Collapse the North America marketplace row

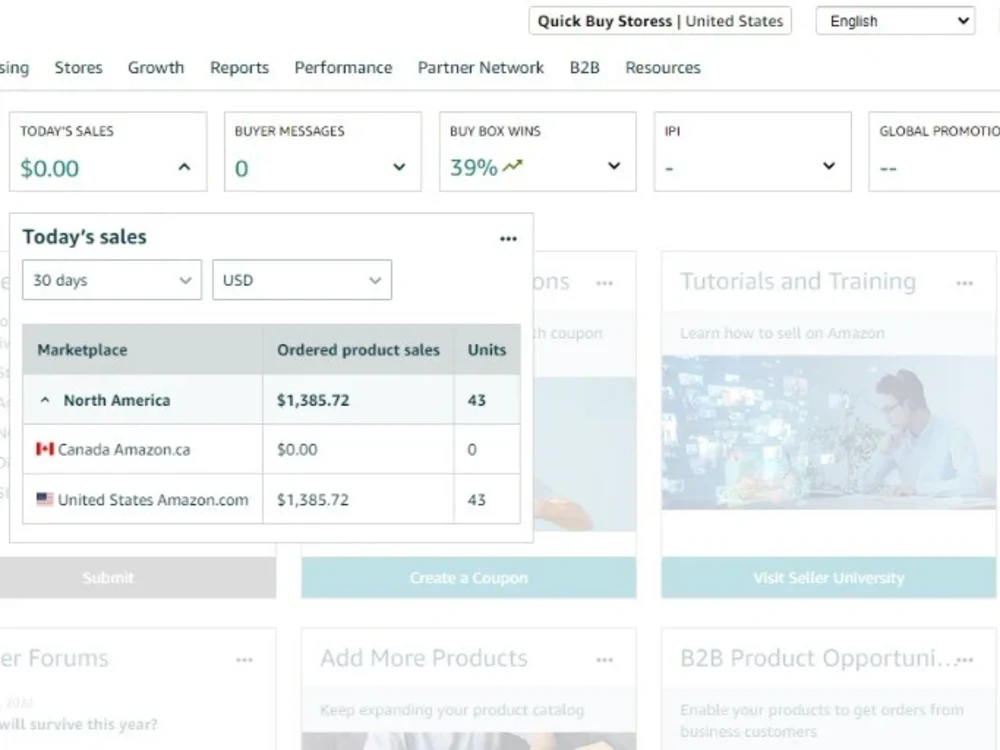[x=45, y=400]
